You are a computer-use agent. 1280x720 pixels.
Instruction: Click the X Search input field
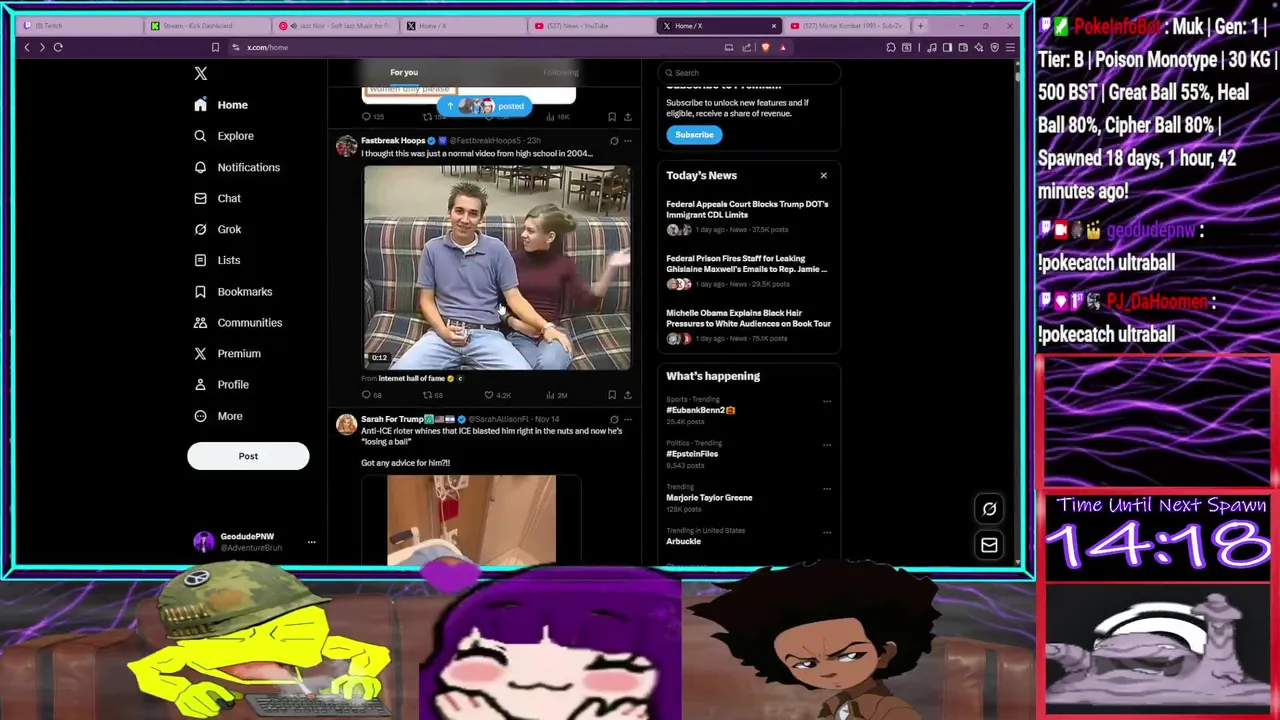pyautogui.click(x=749, y=72)
